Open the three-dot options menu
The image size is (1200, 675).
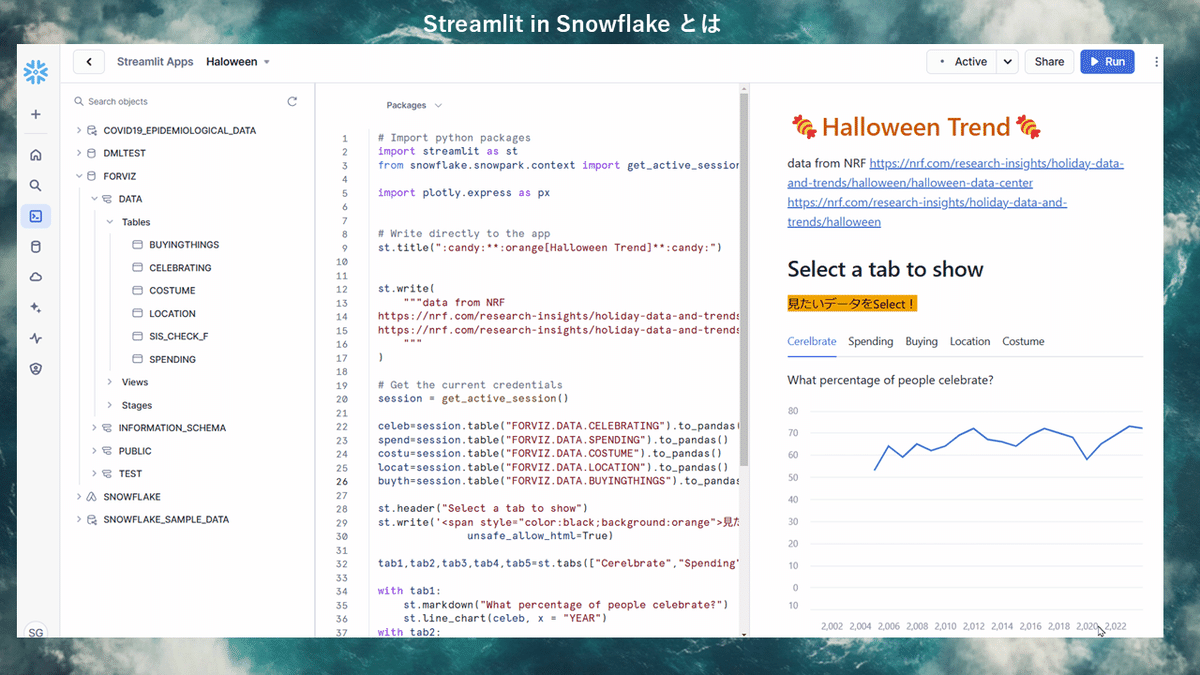[x=1156, y=62]
